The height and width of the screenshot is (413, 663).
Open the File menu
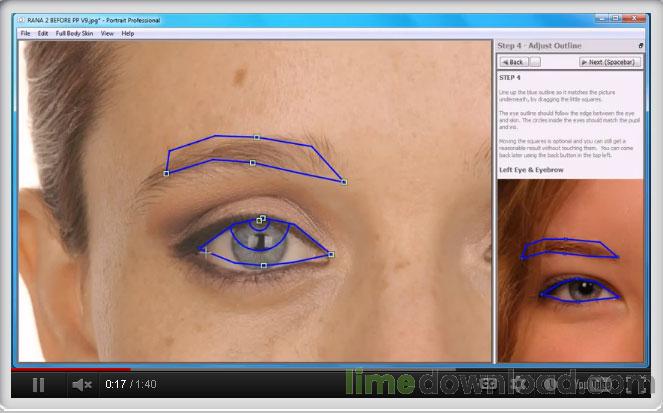point(25,33)
